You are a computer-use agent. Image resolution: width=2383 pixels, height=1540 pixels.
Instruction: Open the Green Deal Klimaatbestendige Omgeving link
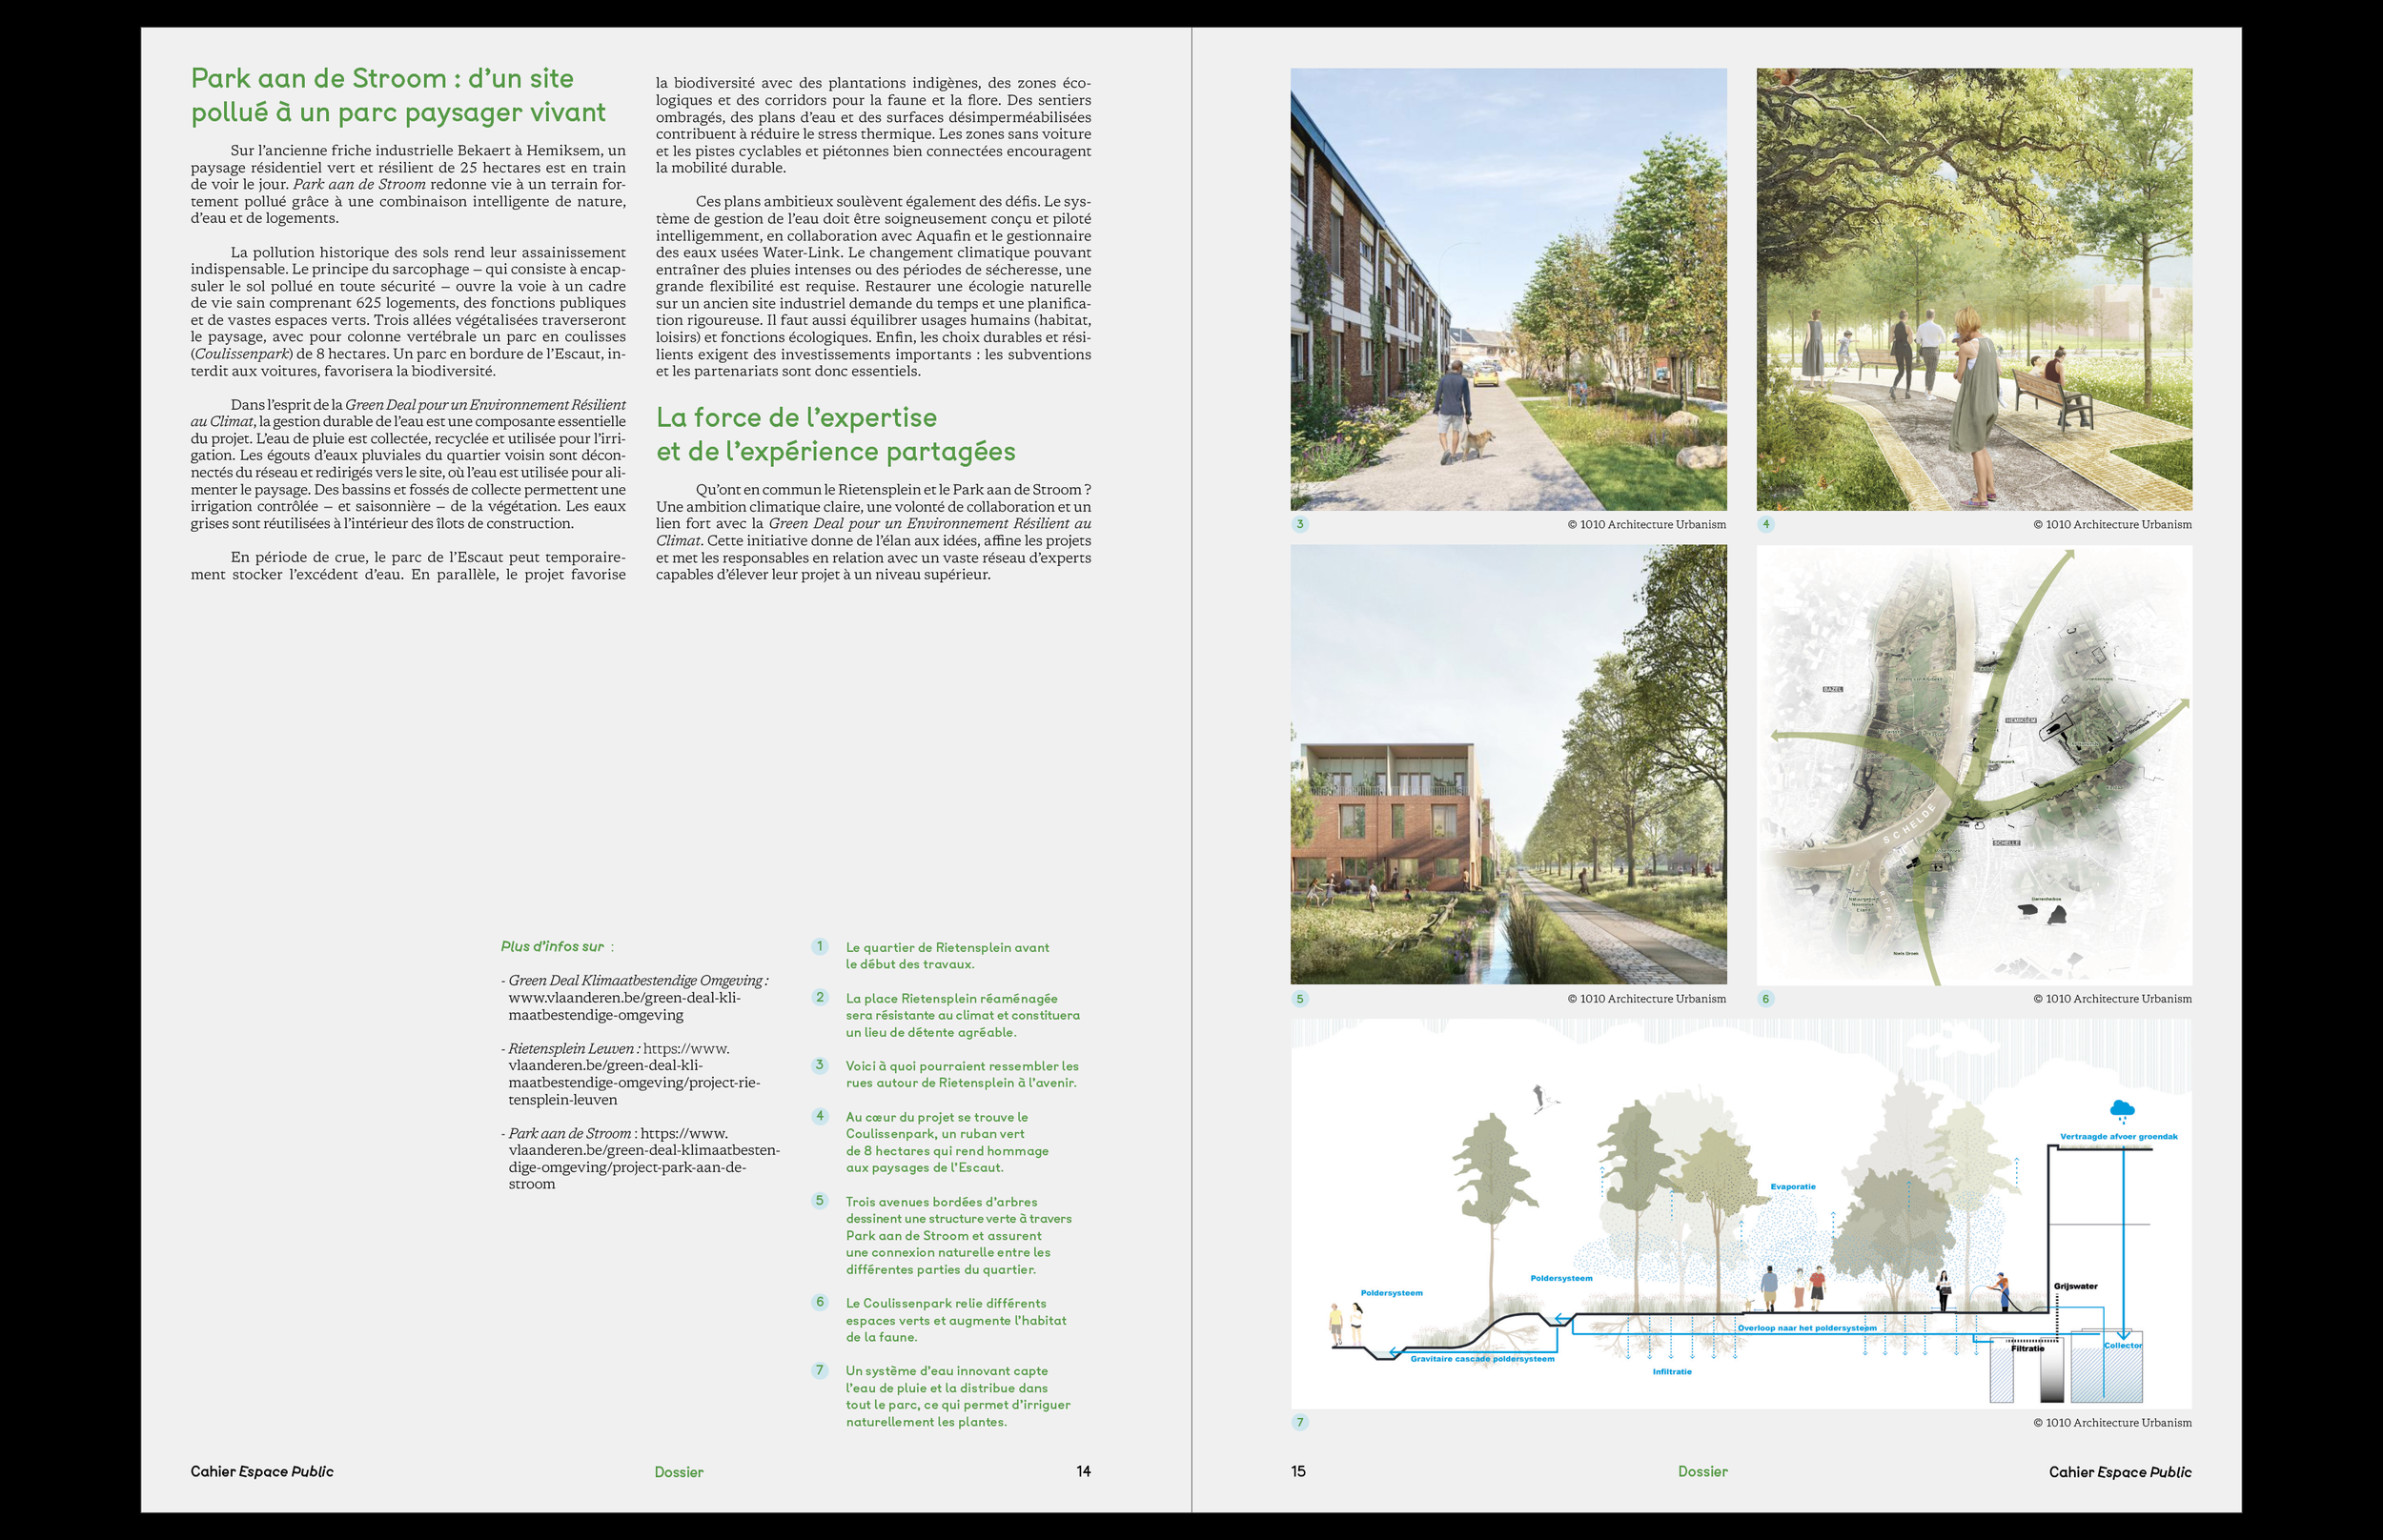[x=624, y=998]
